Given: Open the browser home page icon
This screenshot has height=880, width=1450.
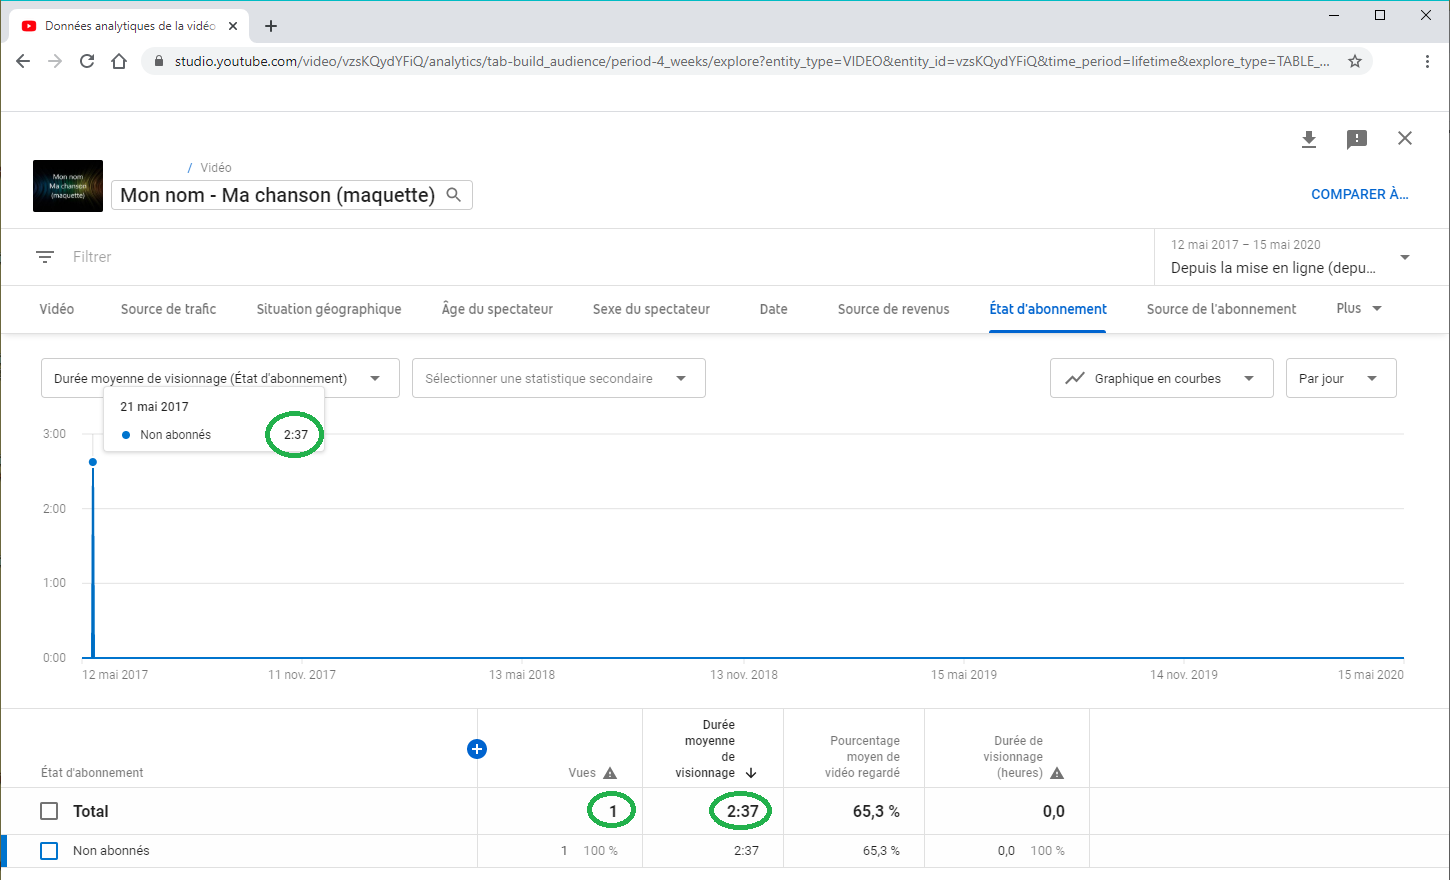Looking at the screenshot, I should [119, 61].
